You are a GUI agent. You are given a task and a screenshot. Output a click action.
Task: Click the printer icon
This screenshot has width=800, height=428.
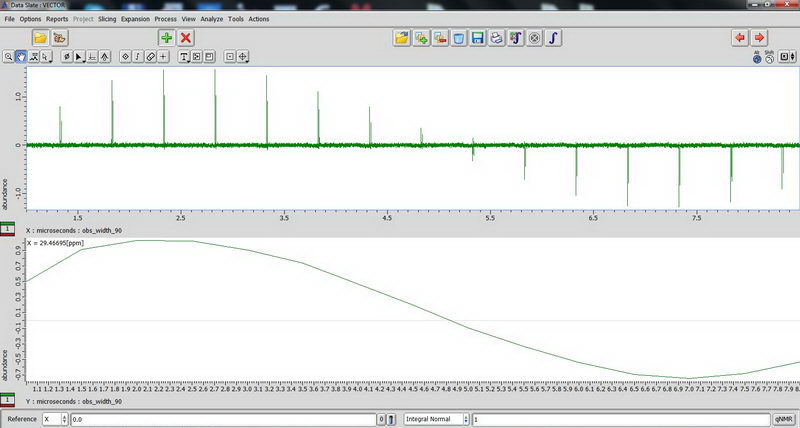click(x=496, y=38)
